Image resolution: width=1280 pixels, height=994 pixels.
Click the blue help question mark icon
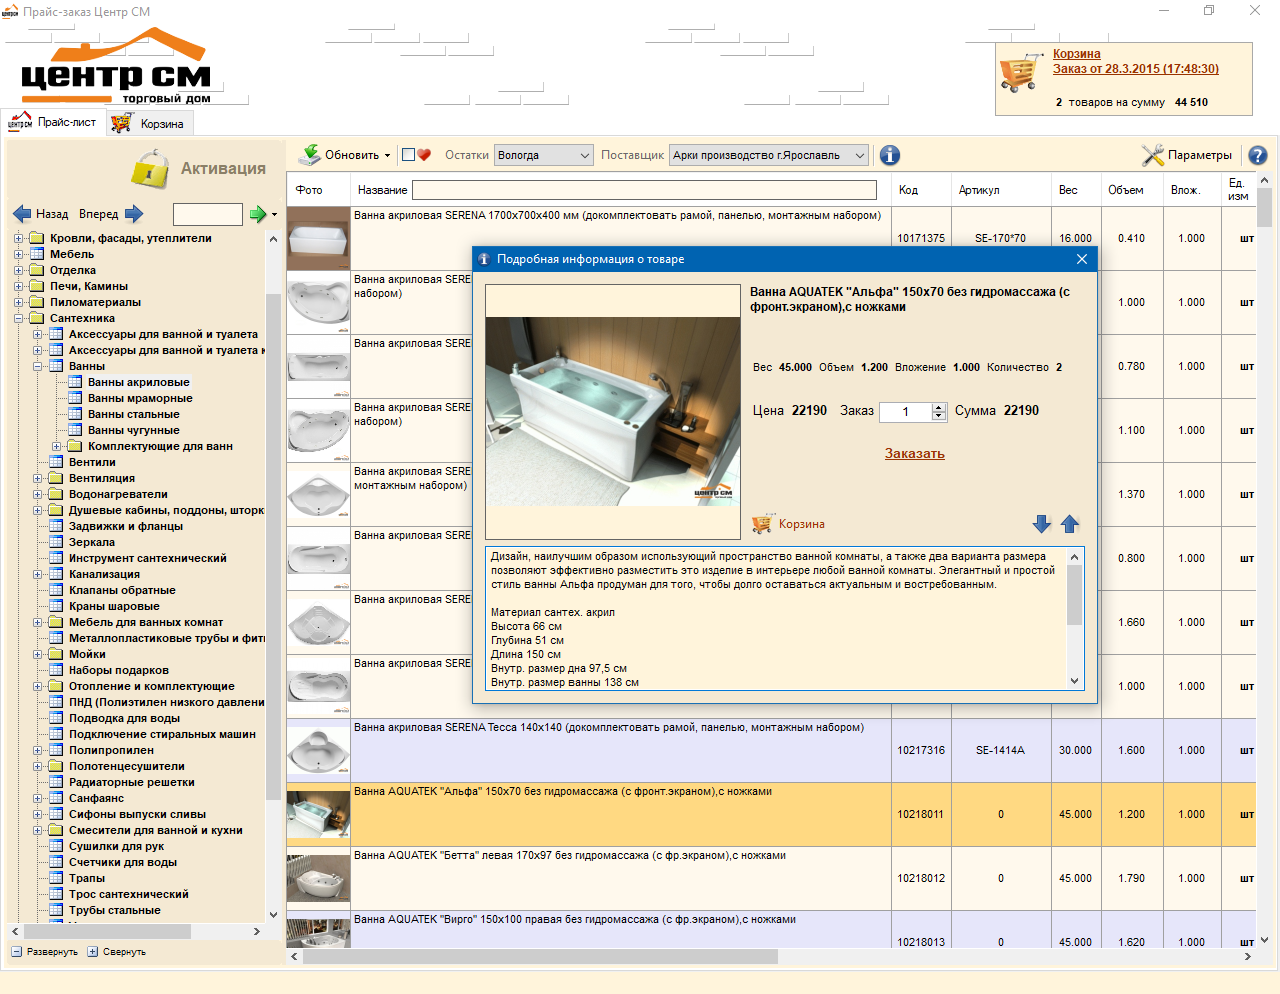1258,155
